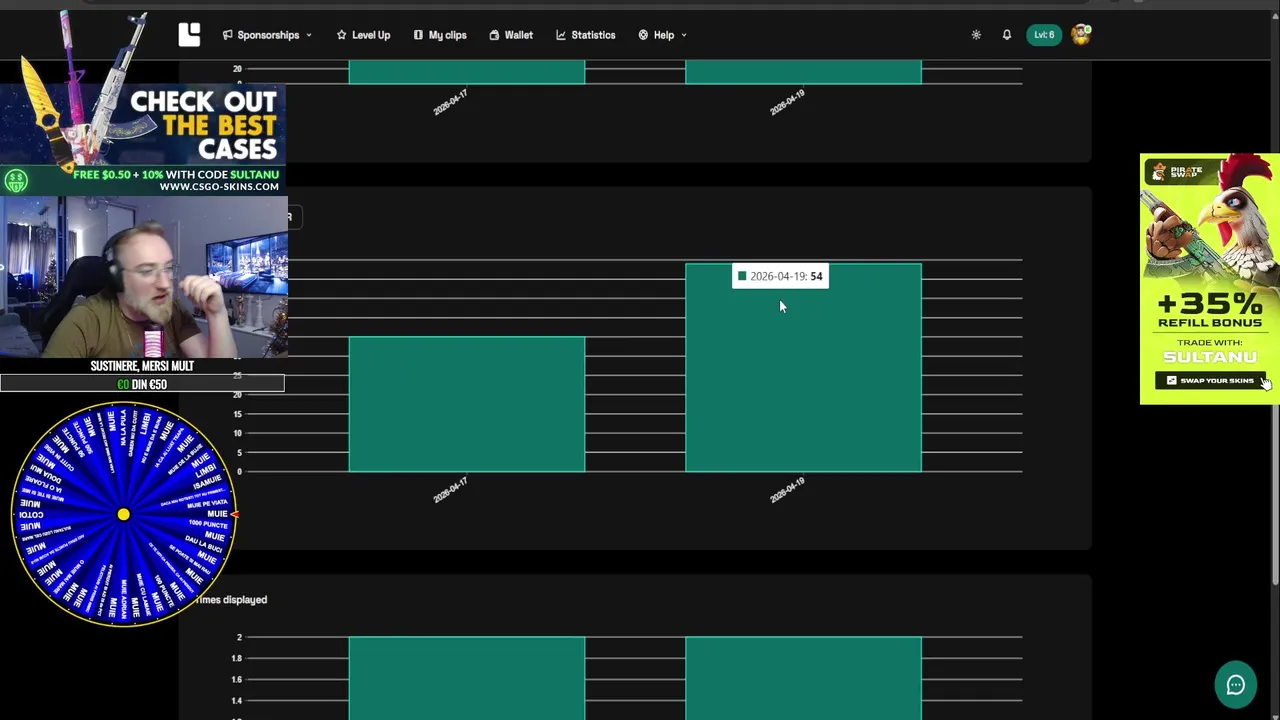
Task: Open the My clips page
Action: tap(440, 35)
